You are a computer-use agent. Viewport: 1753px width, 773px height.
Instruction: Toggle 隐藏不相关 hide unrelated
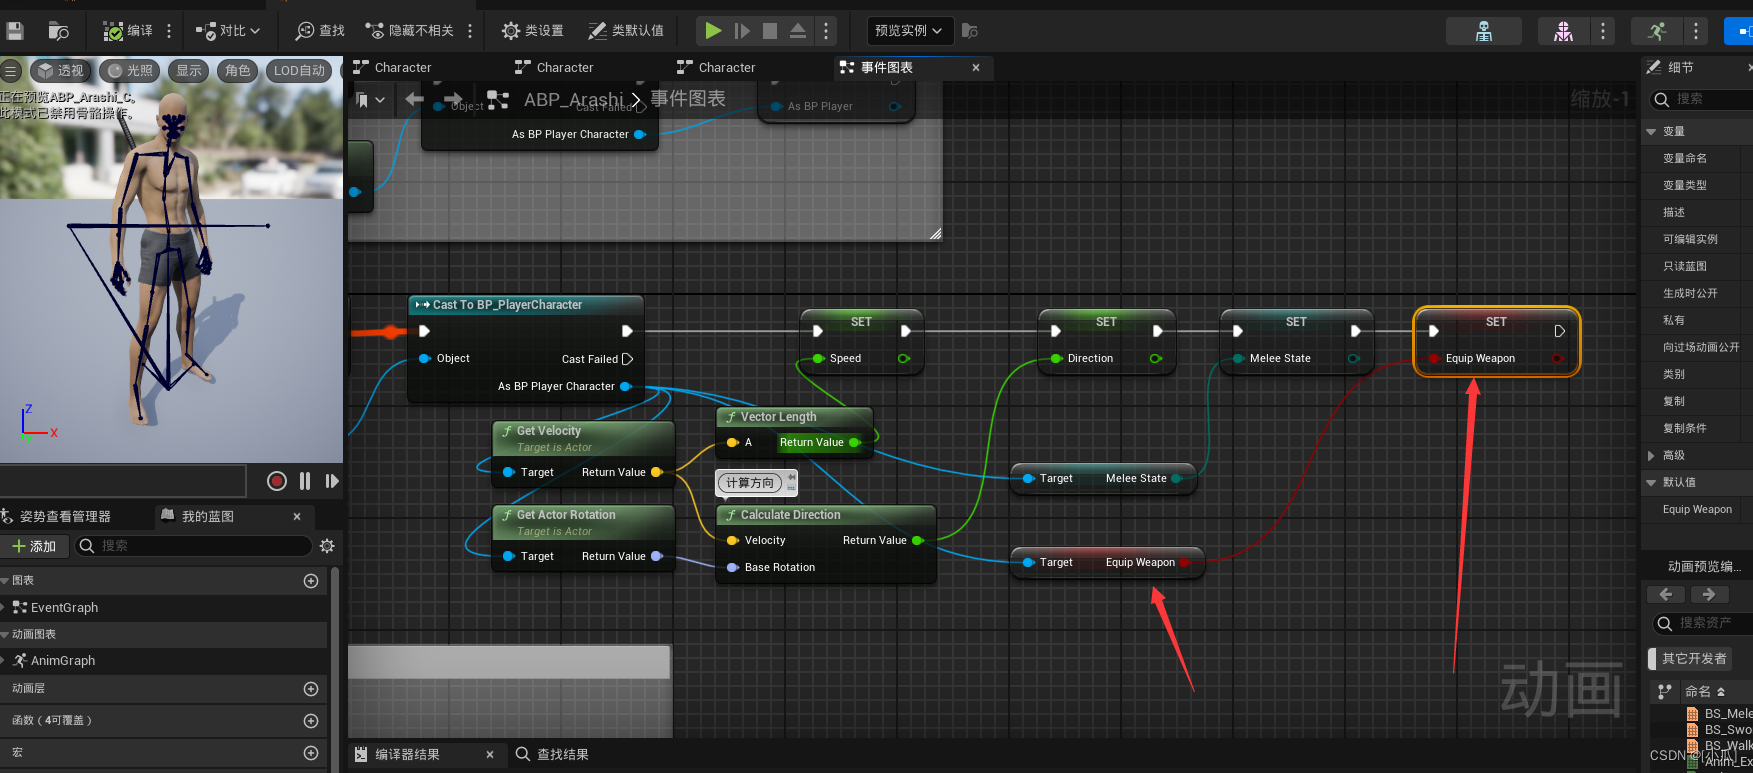click(x=410, y=31)
